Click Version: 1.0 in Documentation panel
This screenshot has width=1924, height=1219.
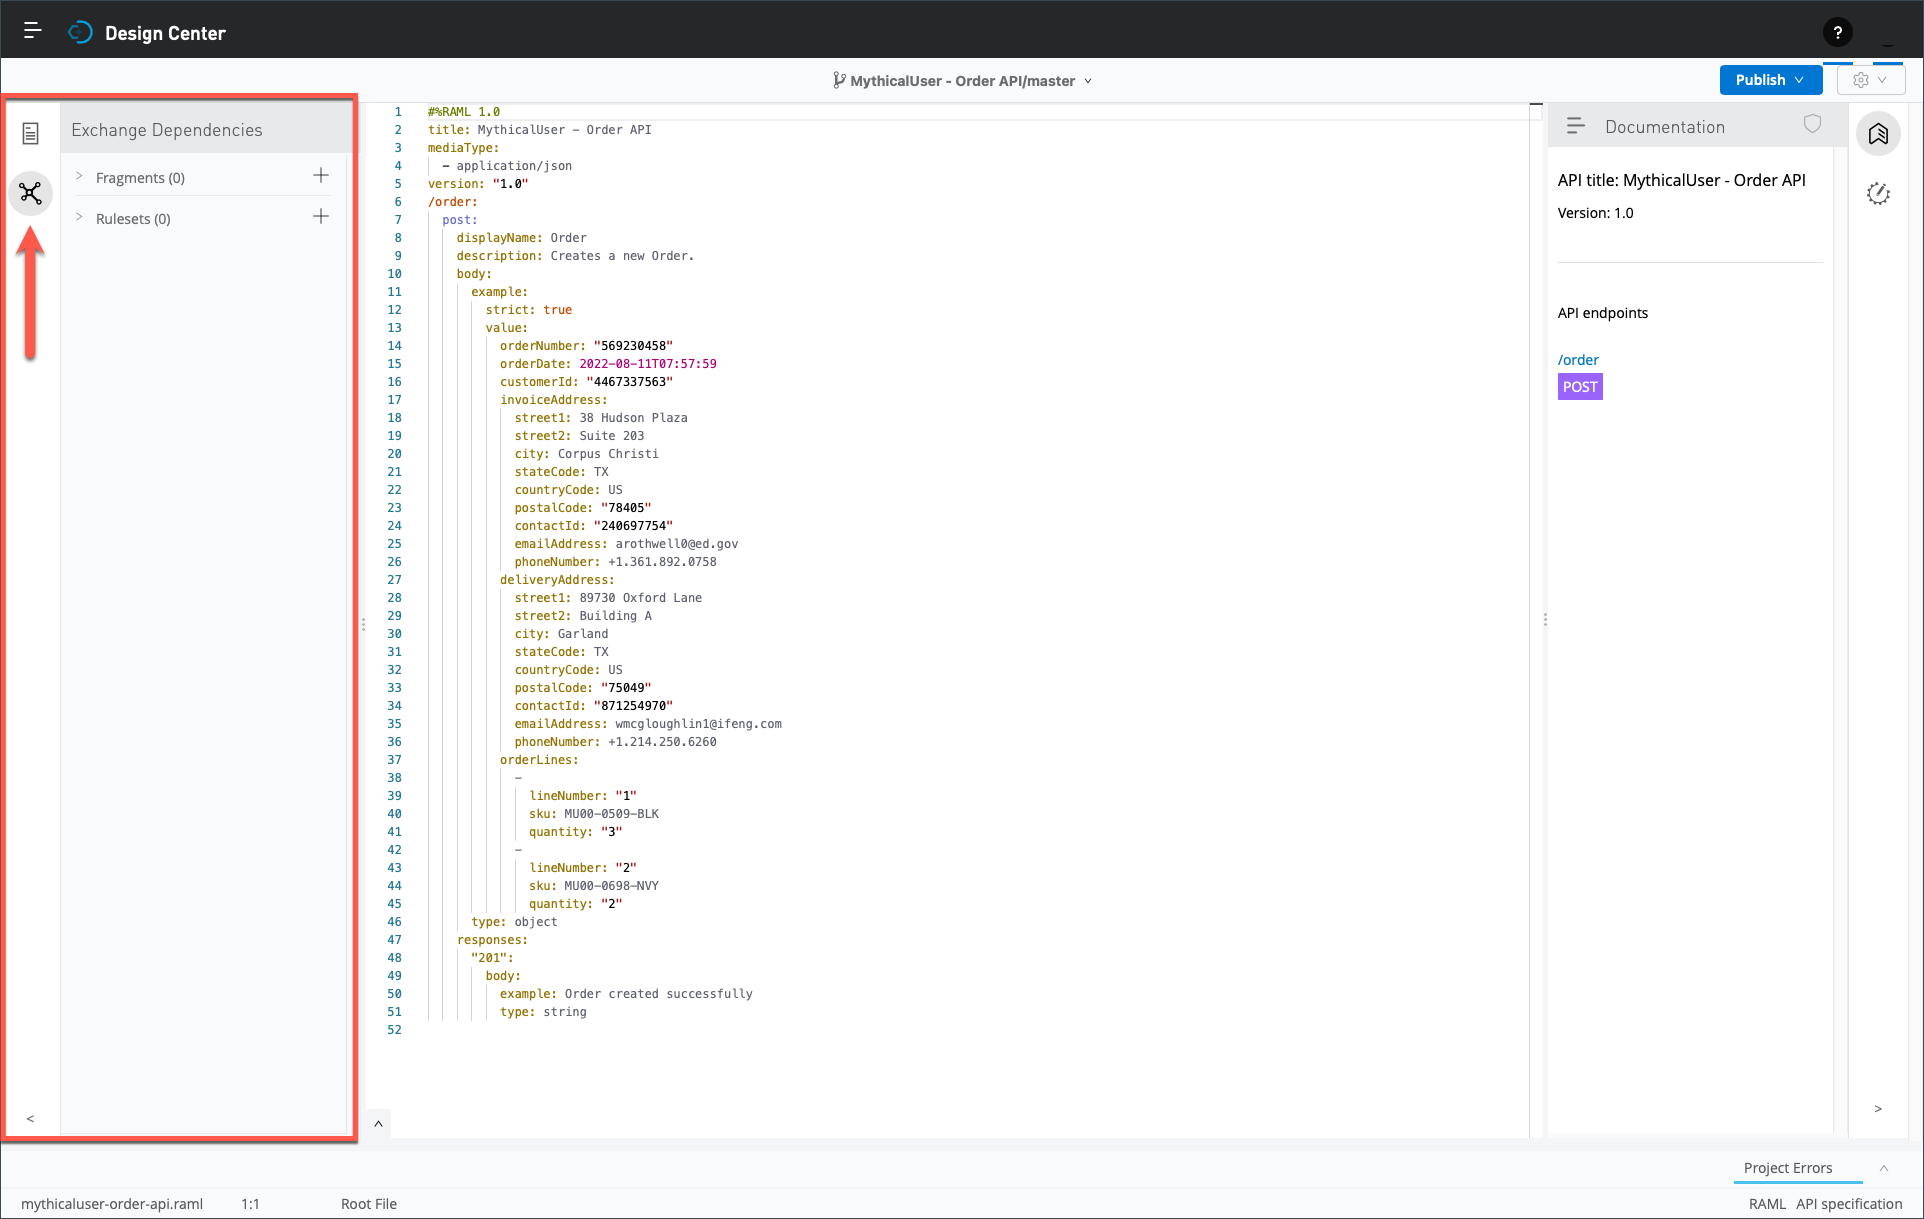coord(1595,213)
